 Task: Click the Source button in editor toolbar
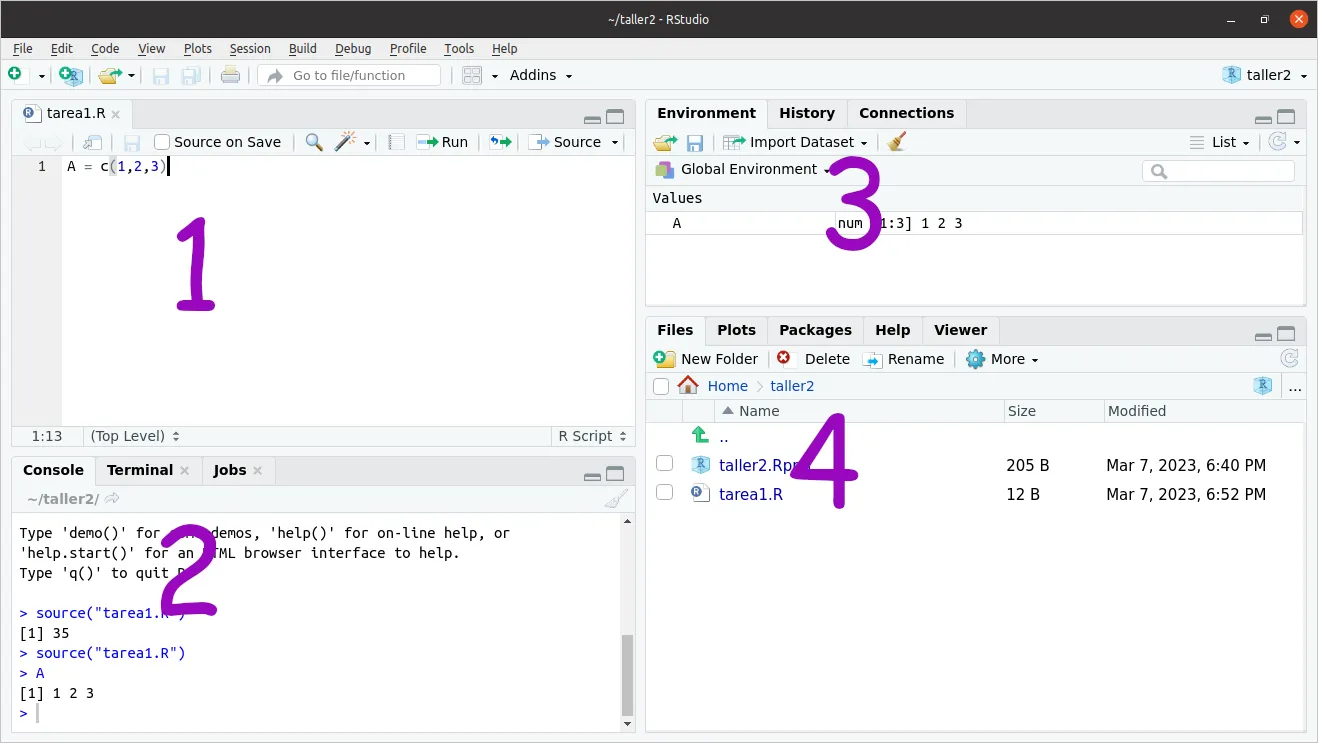(x=565, y=142)
